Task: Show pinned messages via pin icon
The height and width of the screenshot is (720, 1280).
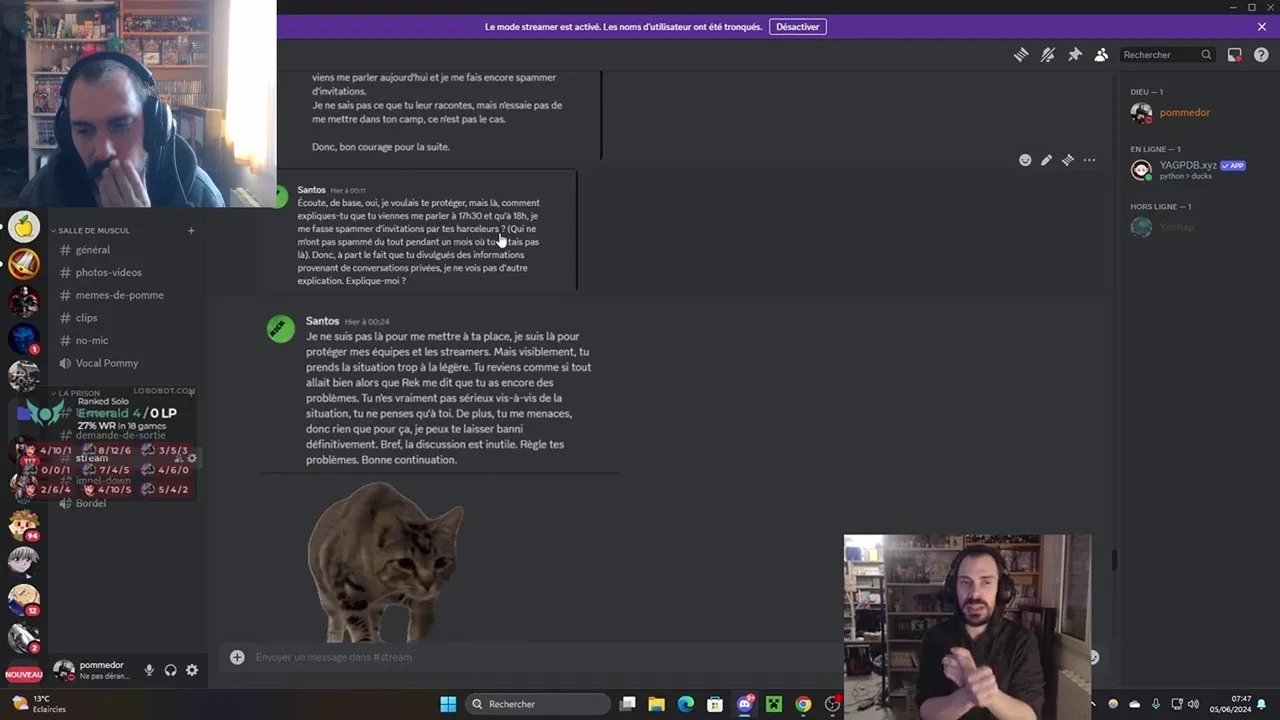Action: coord(1075,55)
